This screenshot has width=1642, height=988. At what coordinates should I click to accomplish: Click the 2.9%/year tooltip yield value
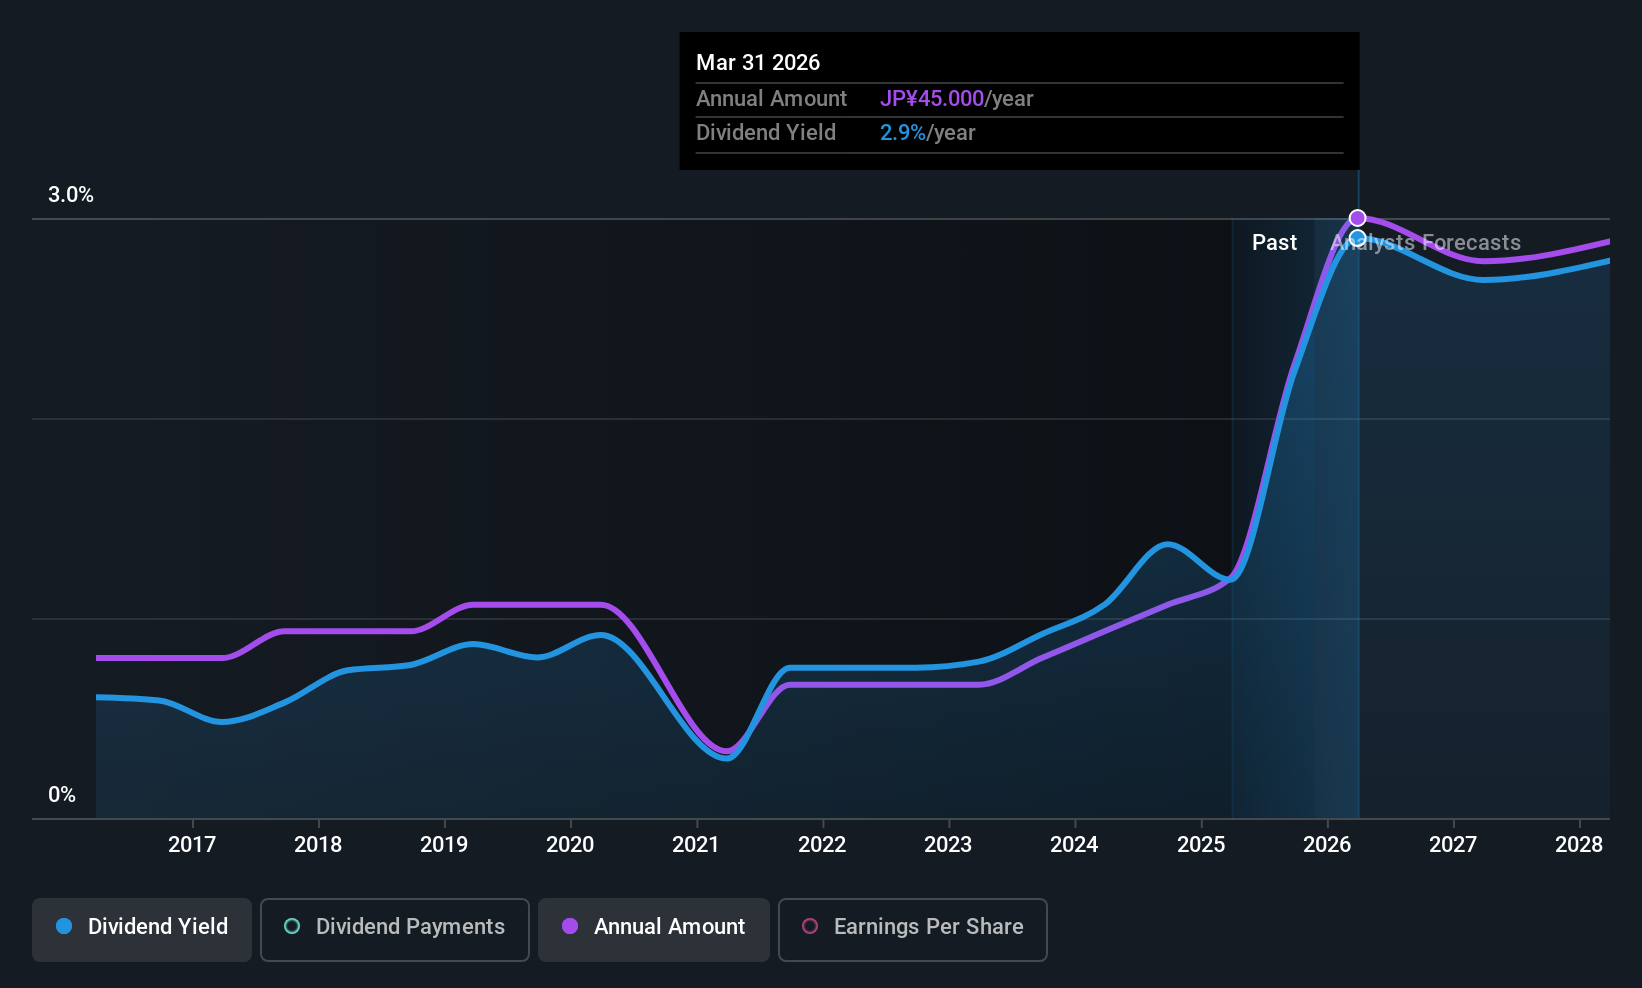click(x=927, y=133)
